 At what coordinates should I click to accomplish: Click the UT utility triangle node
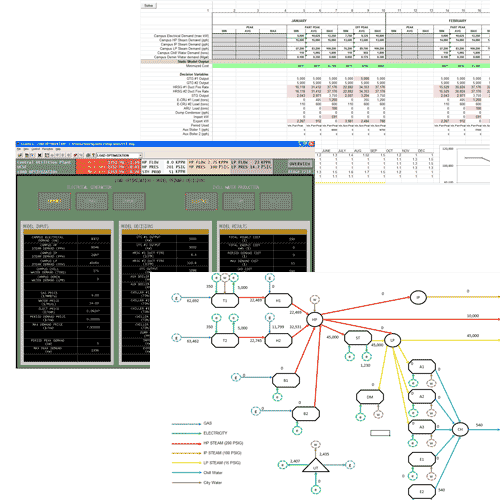[316, 465]
